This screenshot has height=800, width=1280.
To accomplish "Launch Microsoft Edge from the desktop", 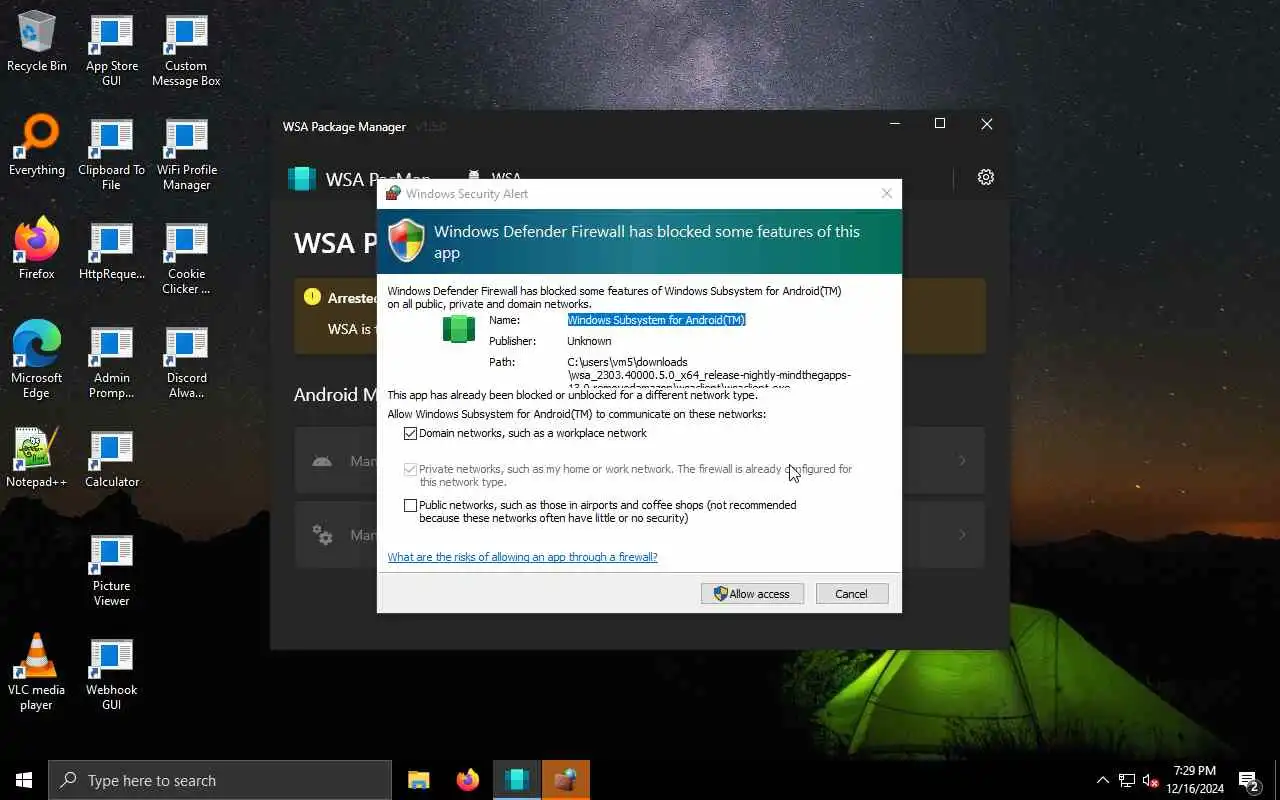I will (x=37, y=360).
